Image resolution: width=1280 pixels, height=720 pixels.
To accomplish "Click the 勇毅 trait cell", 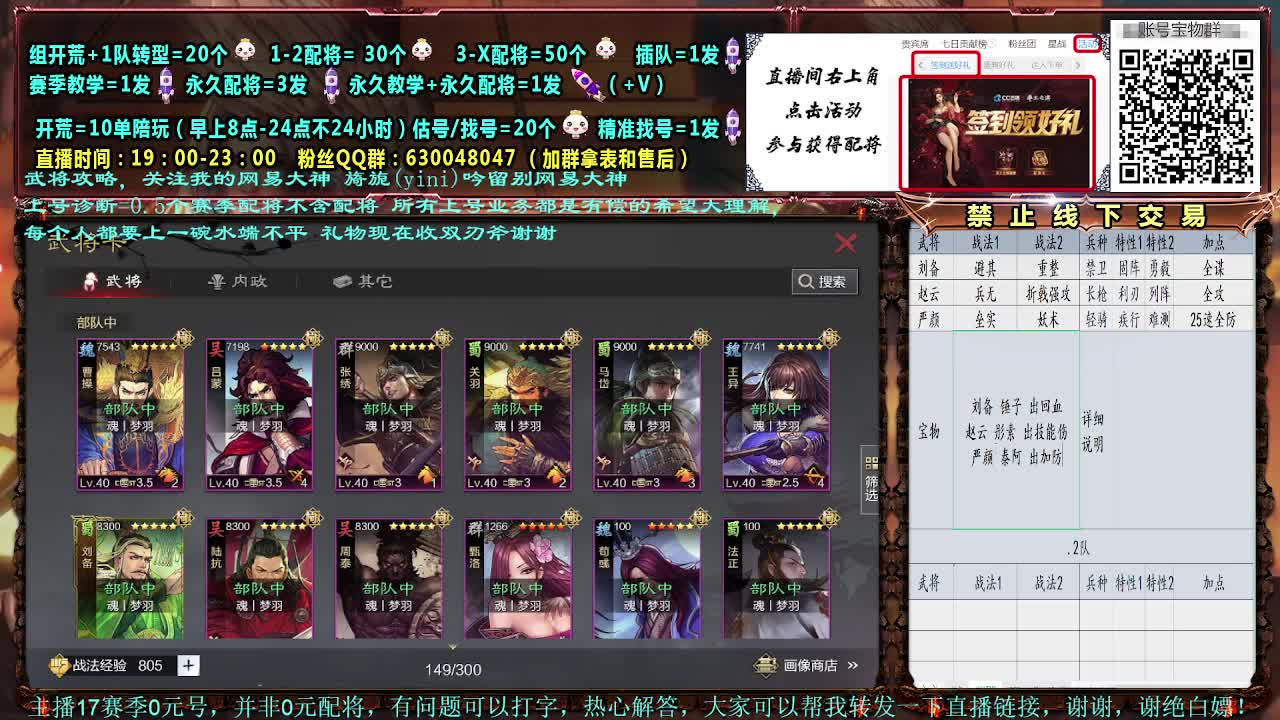I will (x=1160, y=269).
